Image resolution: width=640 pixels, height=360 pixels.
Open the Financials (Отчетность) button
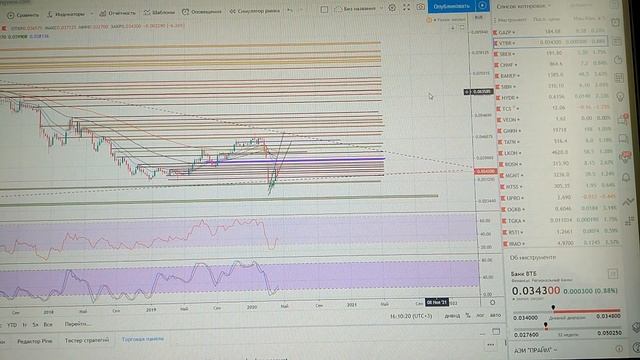point(118,13)
